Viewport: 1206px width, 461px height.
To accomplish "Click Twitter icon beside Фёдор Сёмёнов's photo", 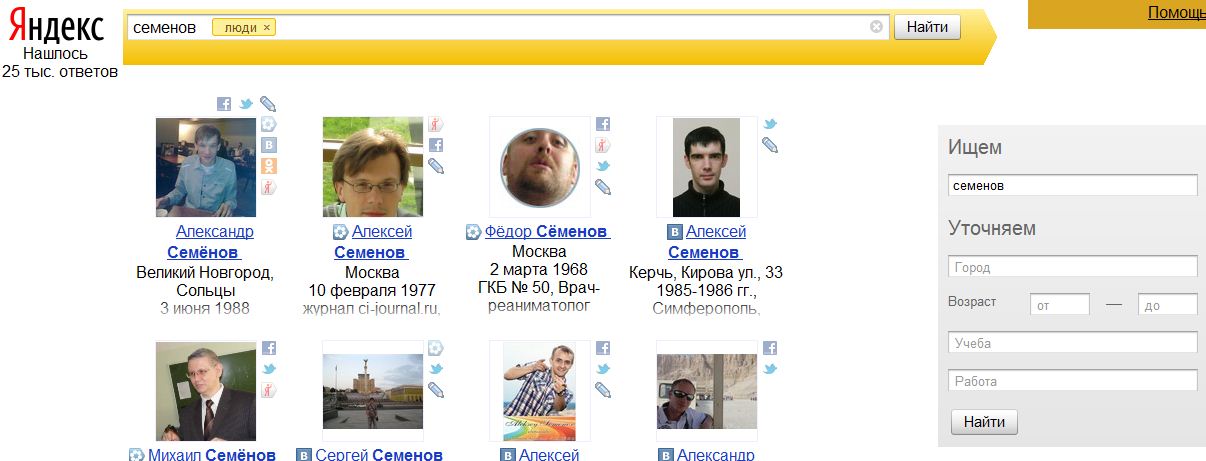I will point(603,166).
